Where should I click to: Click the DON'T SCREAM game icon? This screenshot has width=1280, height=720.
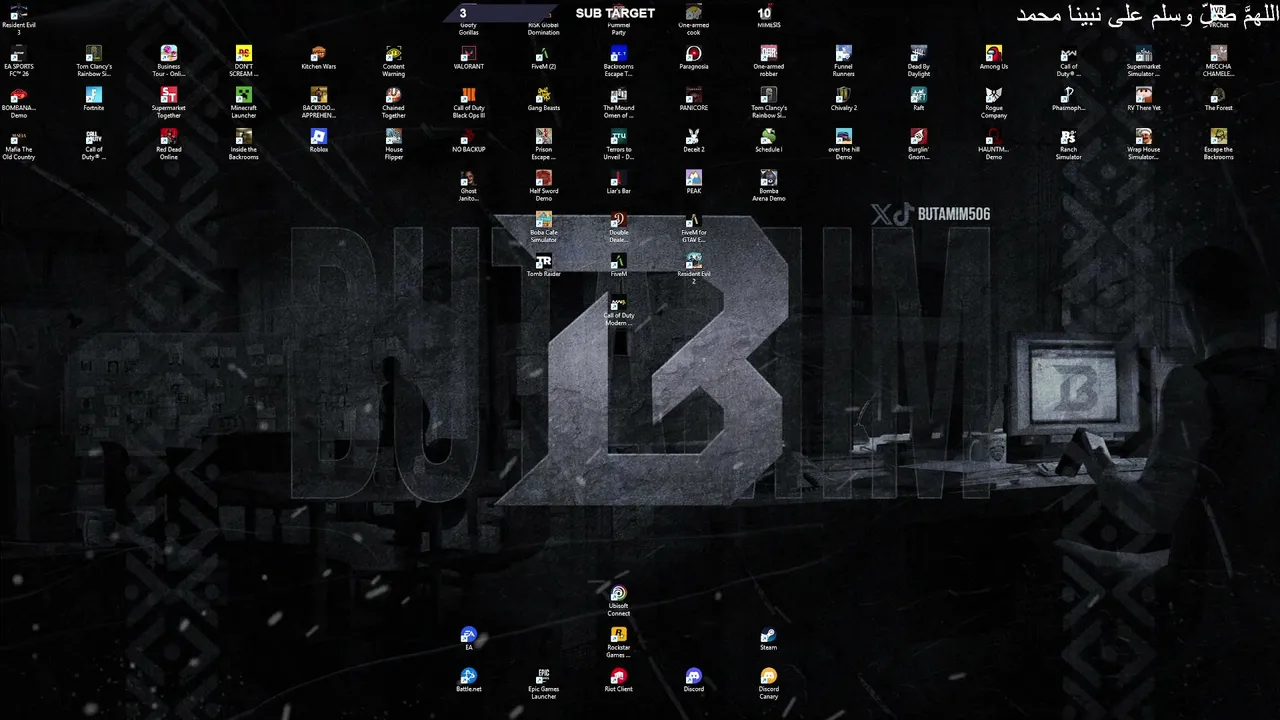(x=244, y=61)
